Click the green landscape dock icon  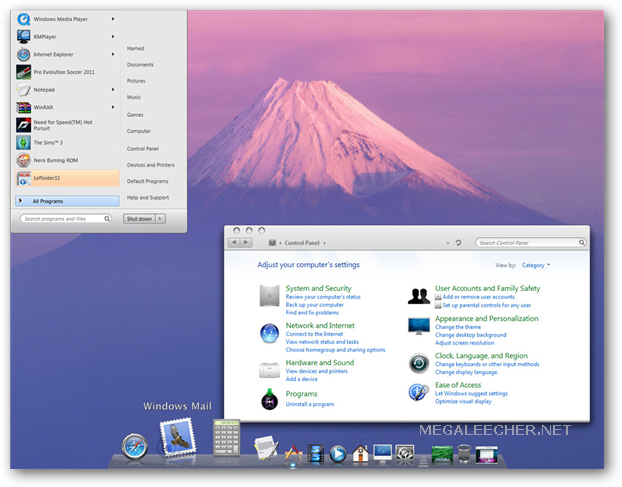(x=442, y=454)
